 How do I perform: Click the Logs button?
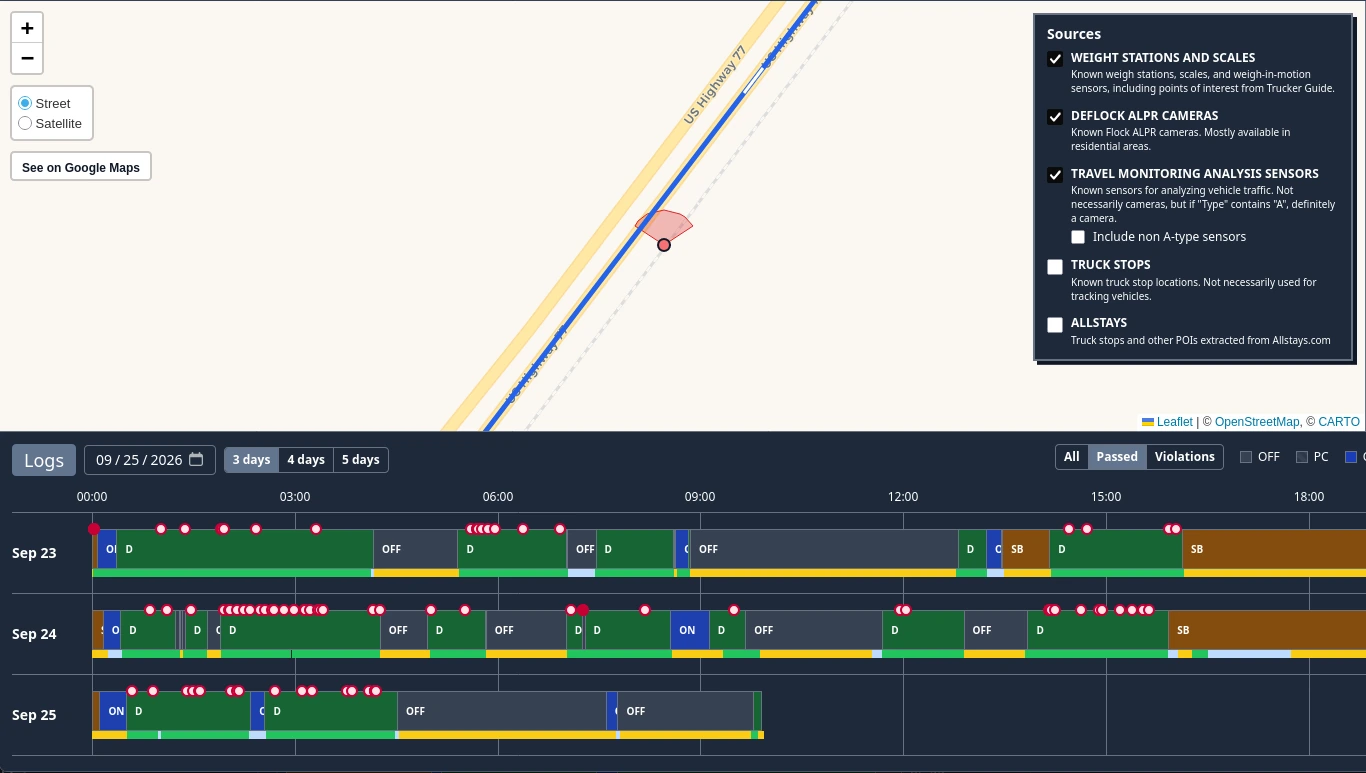[44, 460]
